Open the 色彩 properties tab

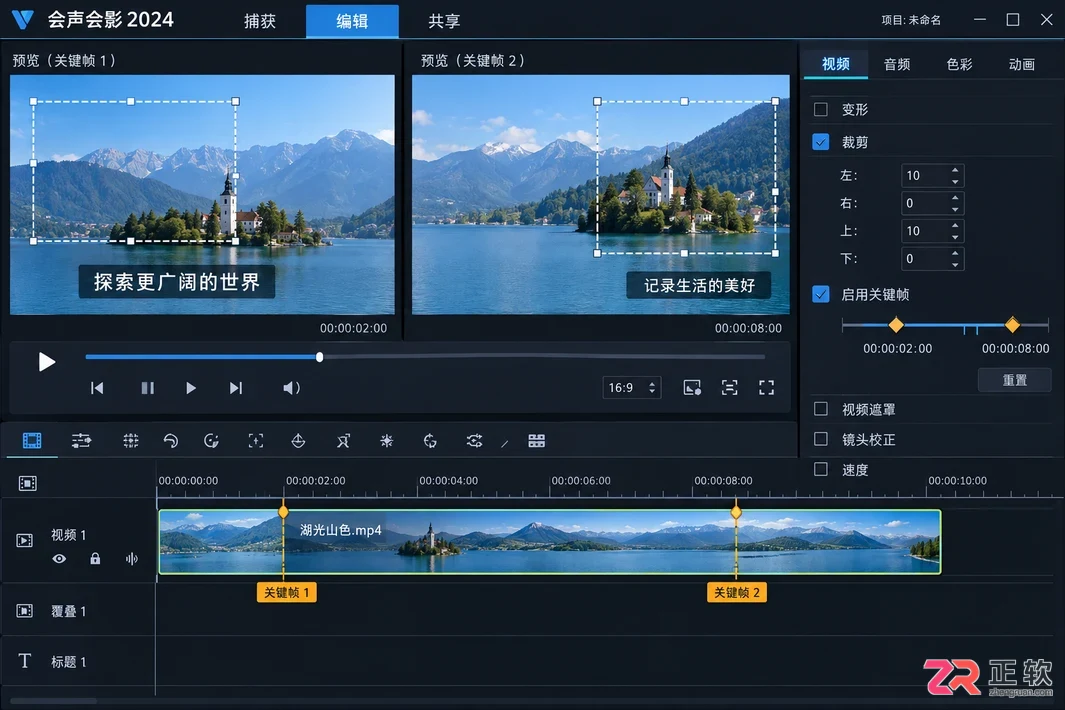(x=960, y=65)
